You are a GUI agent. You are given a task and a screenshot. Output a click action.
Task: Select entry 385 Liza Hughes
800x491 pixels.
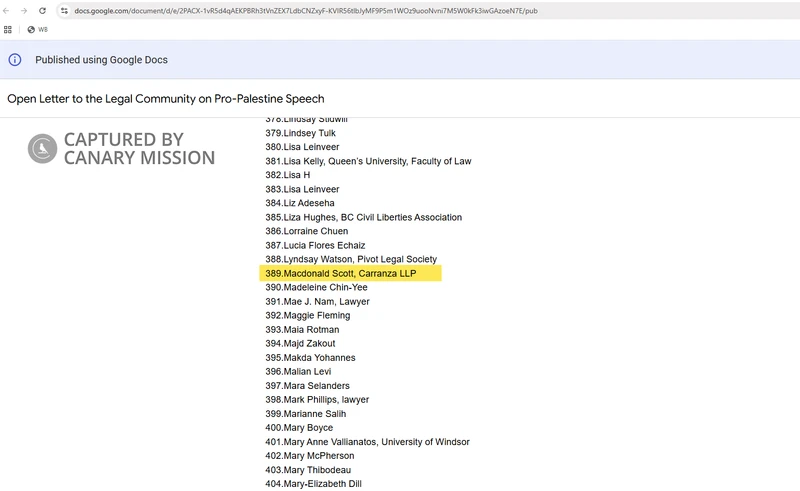pos(364,217)
